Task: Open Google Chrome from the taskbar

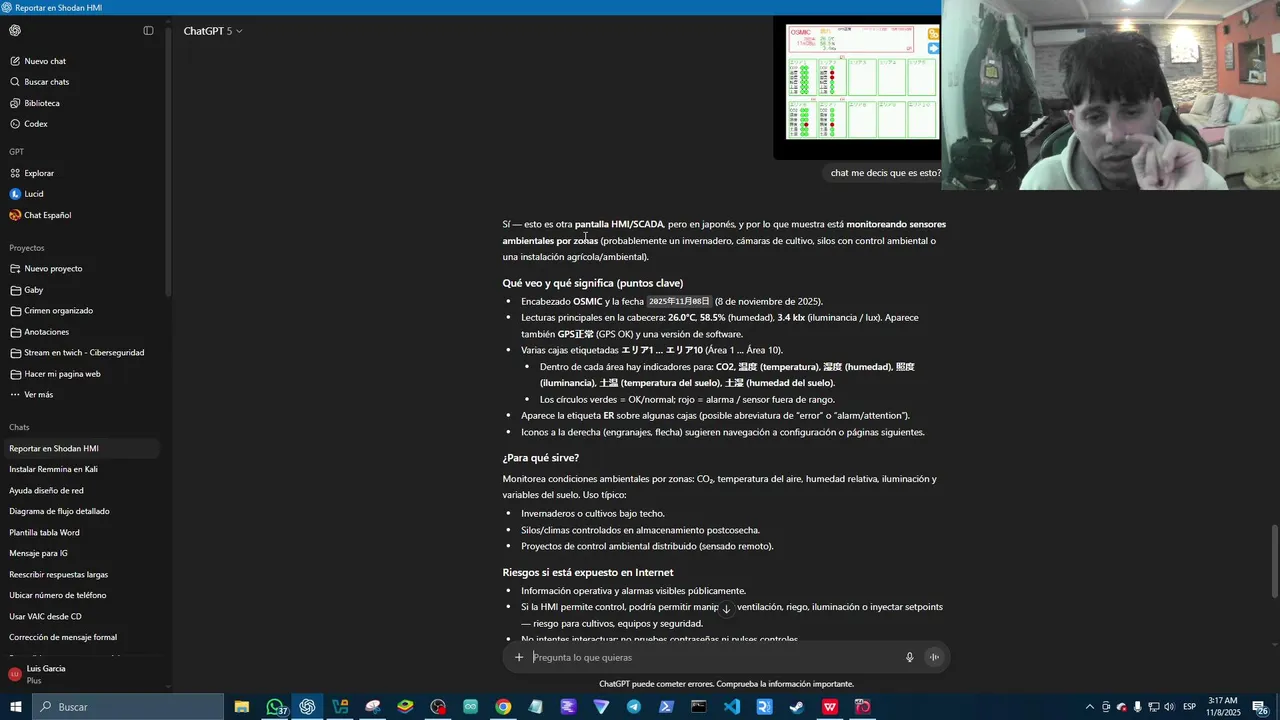Action: click(503, 707)
